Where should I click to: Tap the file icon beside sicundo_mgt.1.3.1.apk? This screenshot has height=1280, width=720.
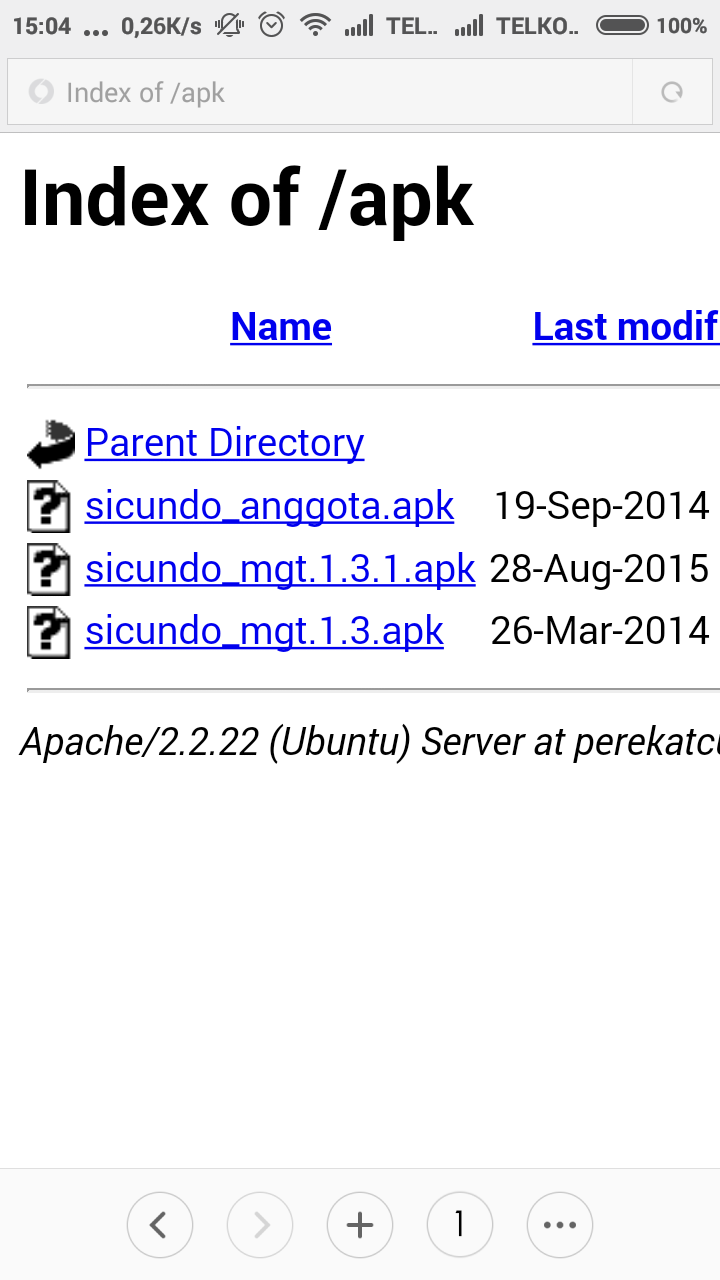point(48,570)
